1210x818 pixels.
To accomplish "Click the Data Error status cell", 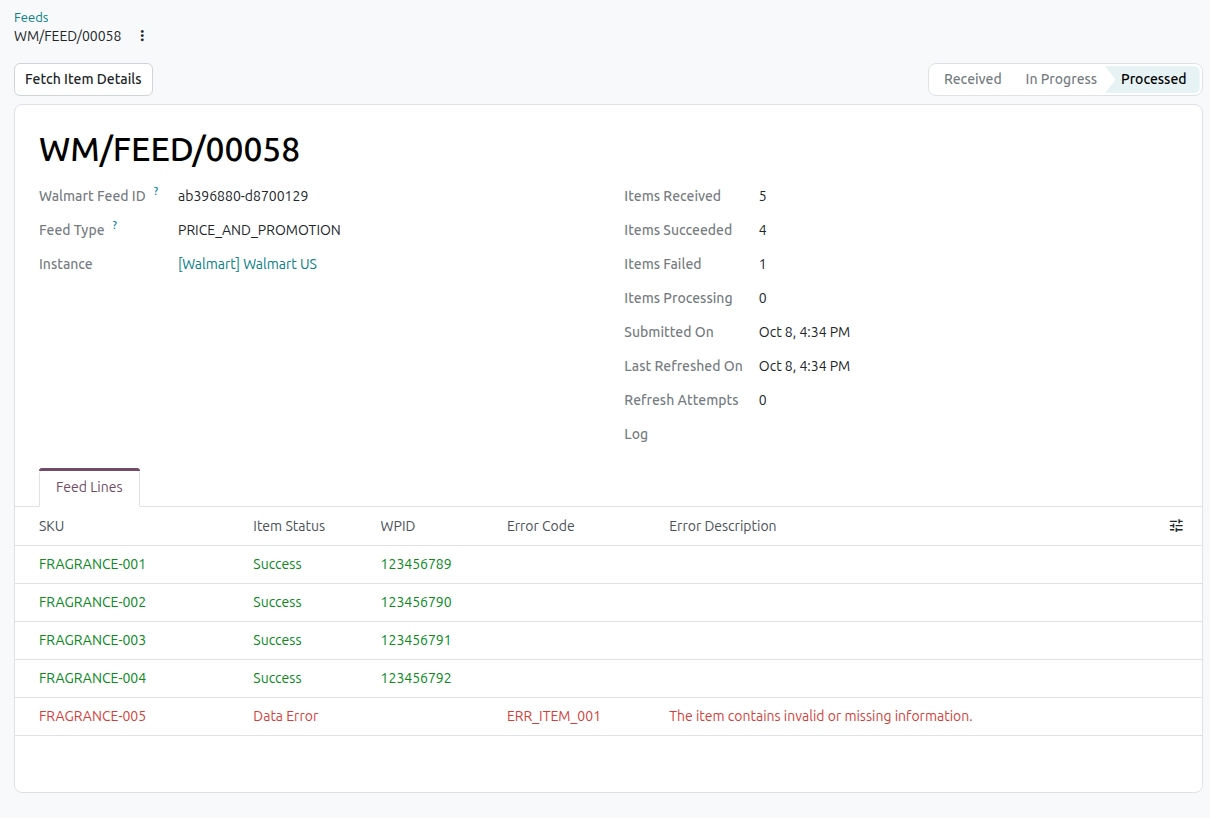I will [x=286, y=716].
